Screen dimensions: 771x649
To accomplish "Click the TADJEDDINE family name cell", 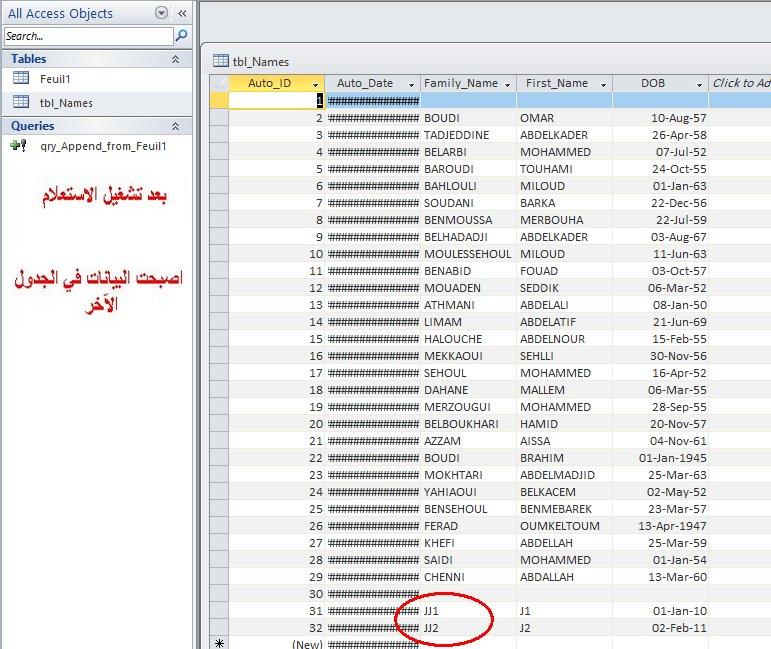I will (x=468, y=135).
